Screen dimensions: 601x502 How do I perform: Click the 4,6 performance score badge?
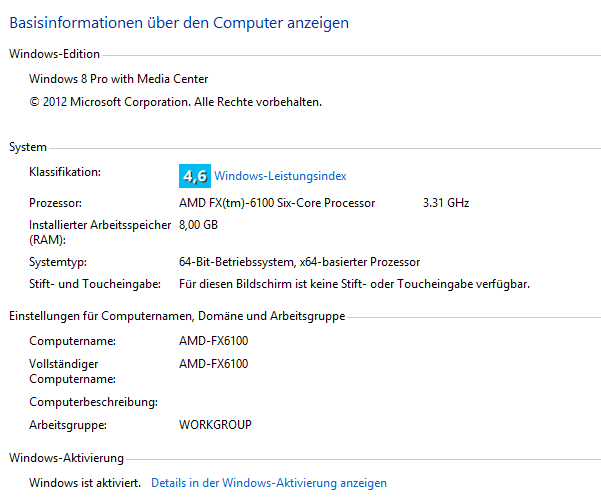(x=195, y=176)
